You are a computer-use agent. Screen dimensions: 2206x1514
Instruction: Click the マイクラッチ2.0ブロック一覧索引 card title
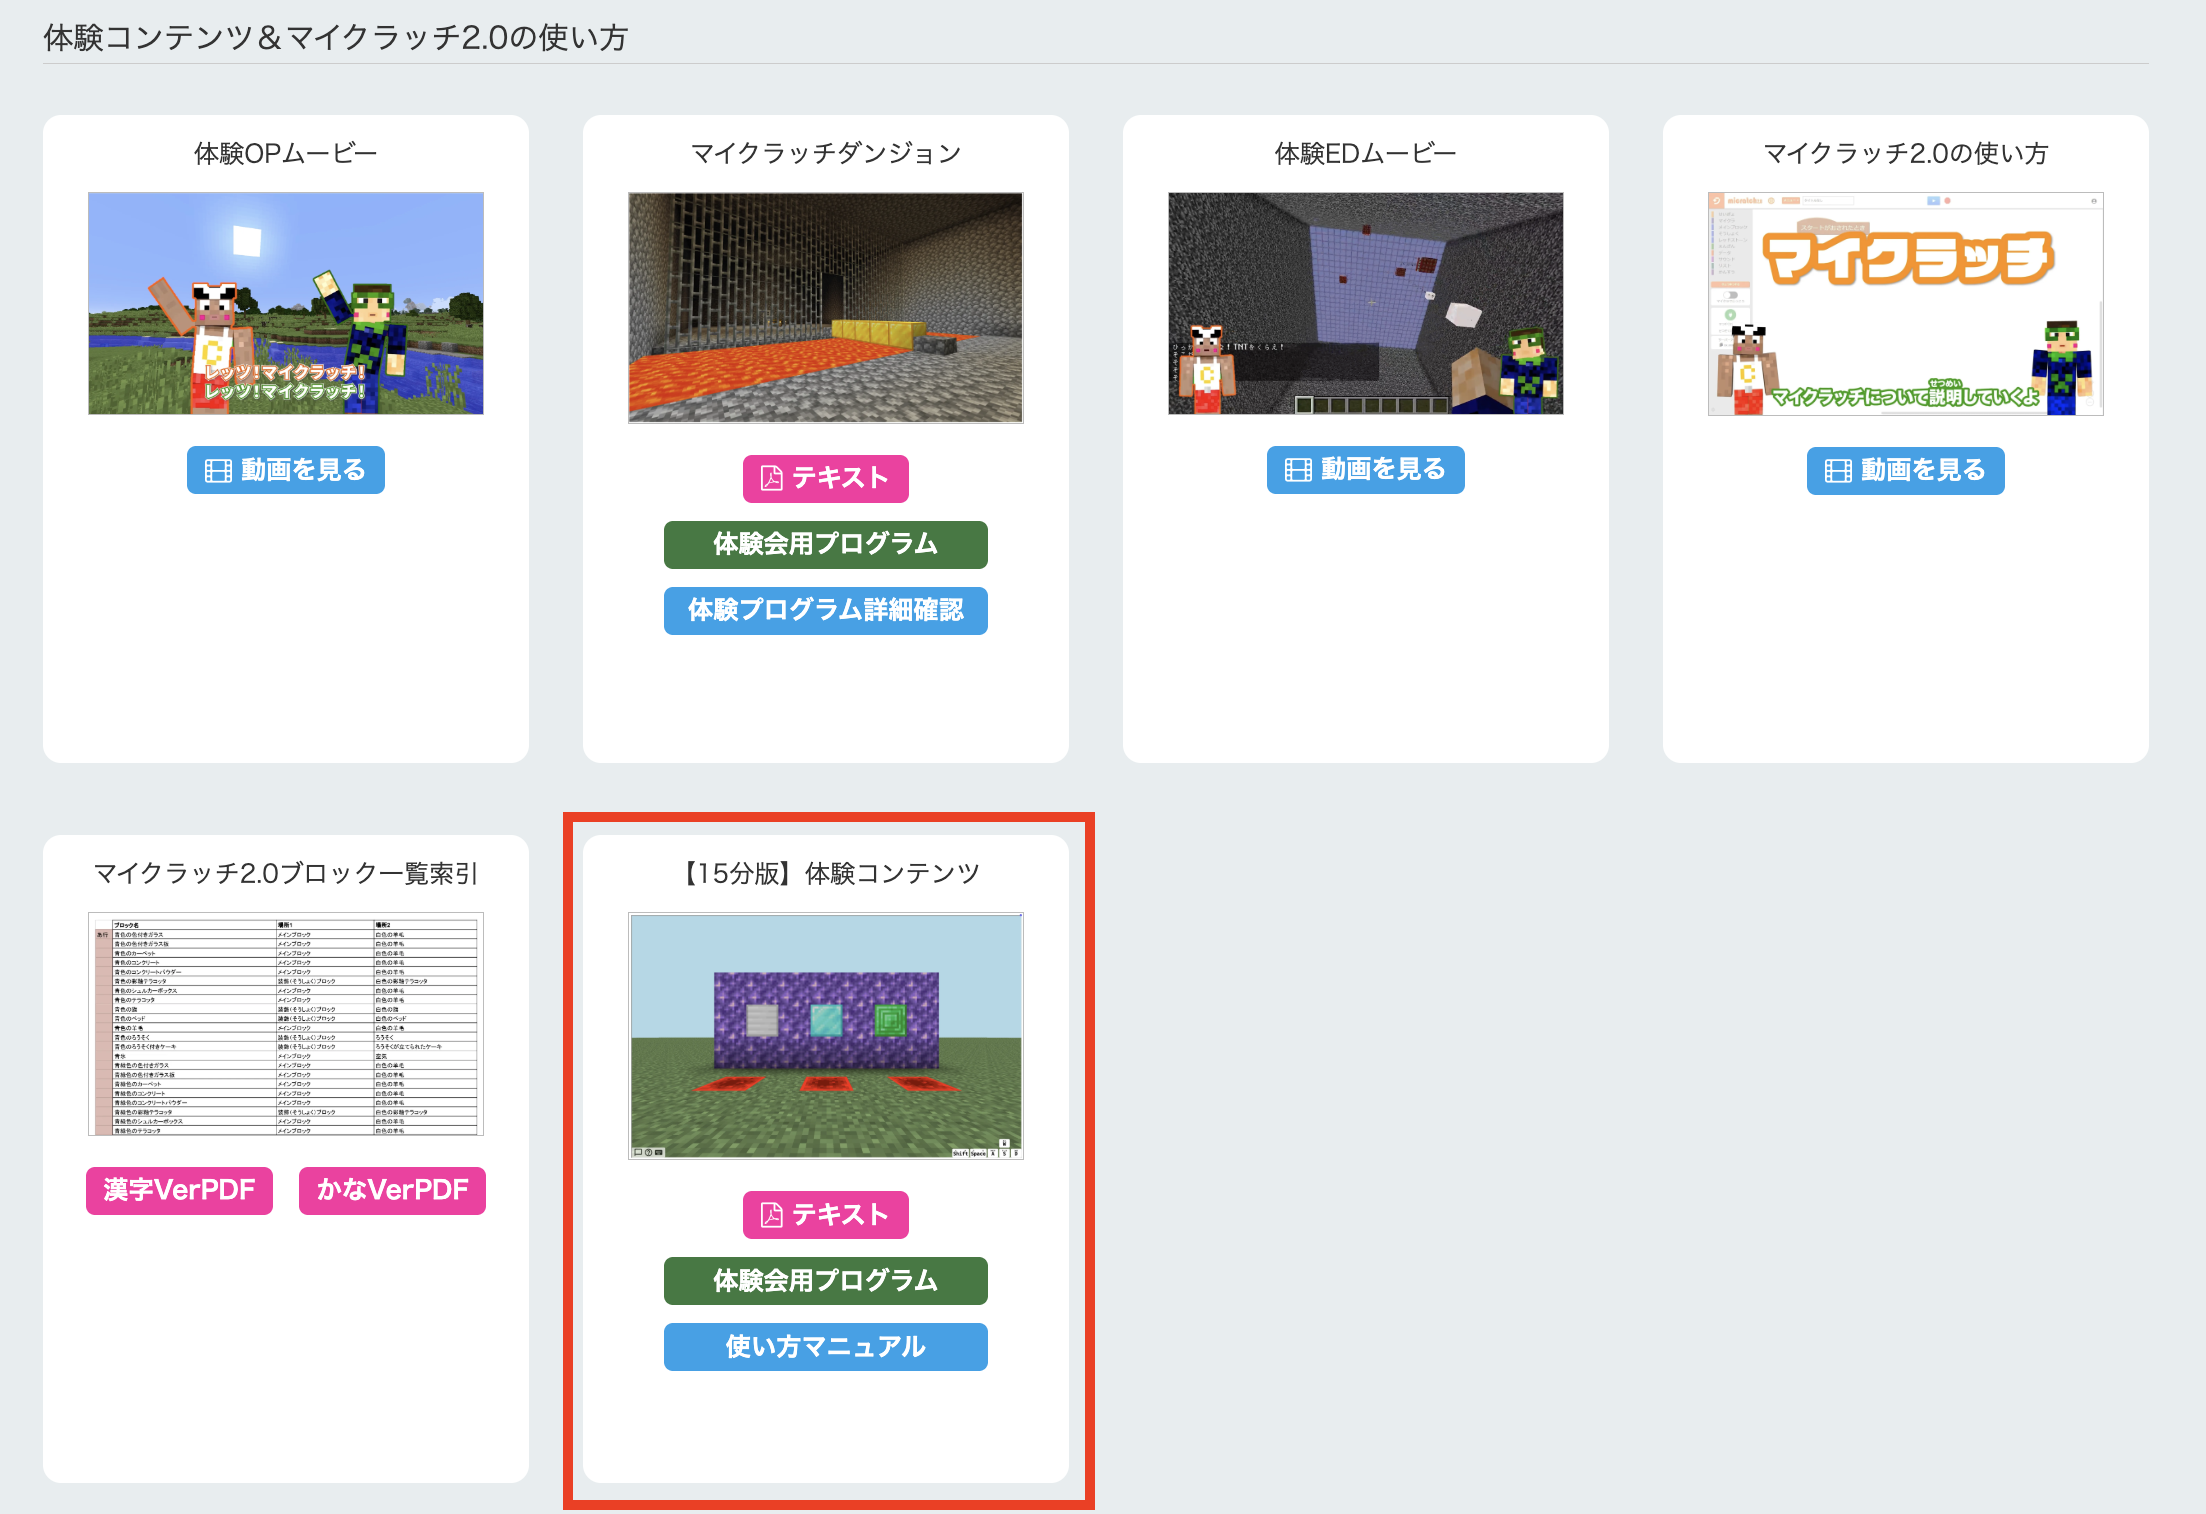point(286,874)
